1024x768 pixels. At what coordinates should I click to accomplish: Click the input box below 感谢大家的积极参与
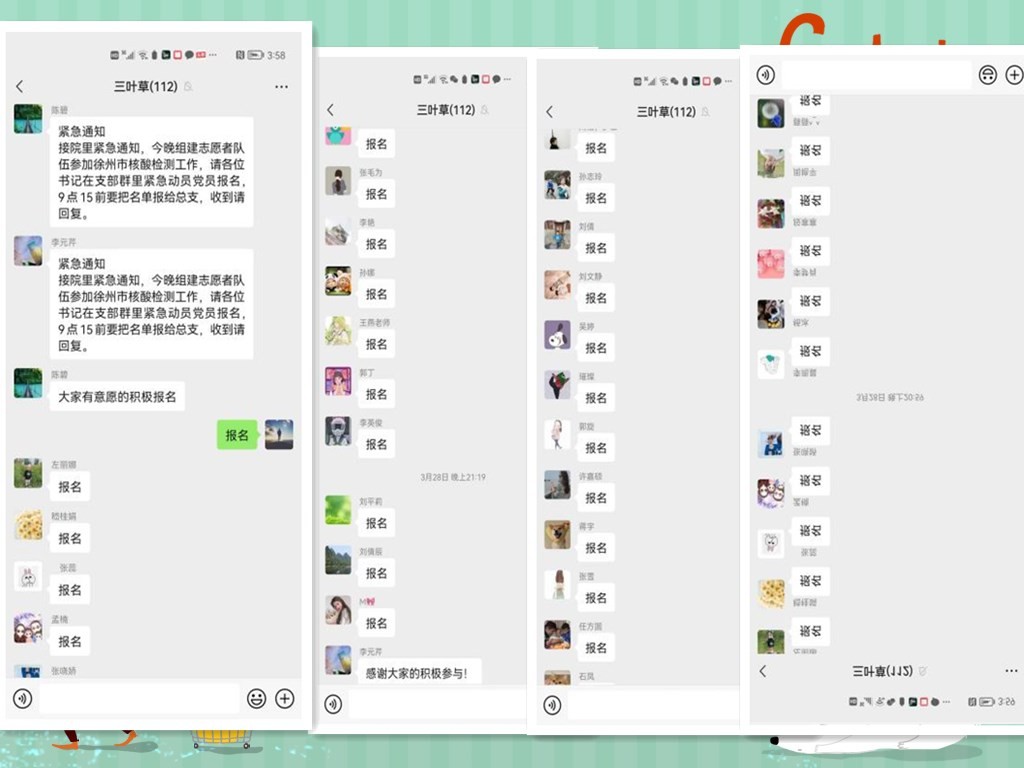(436, 705)
